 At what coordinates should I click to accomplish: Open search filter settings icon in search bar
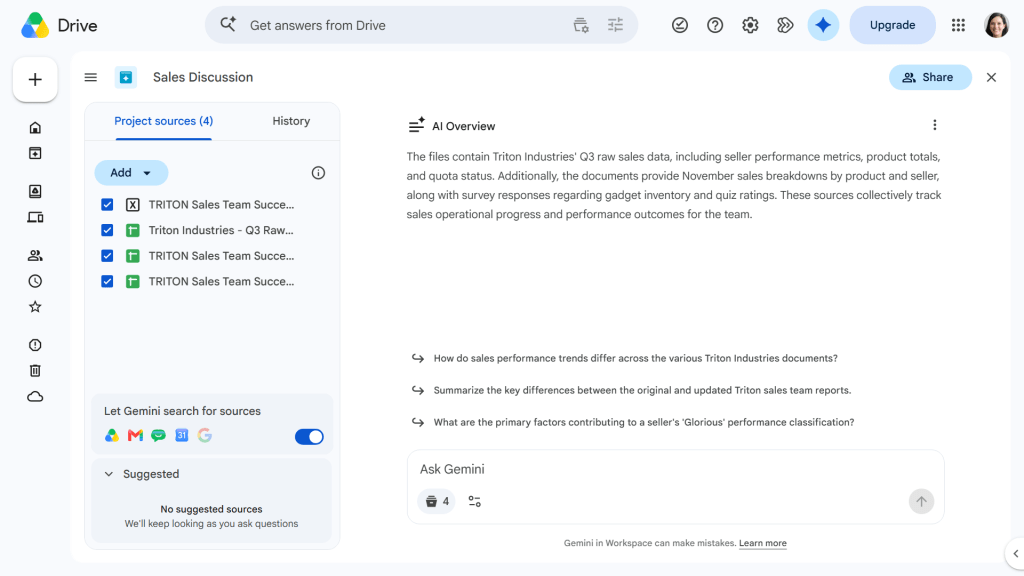581,25
